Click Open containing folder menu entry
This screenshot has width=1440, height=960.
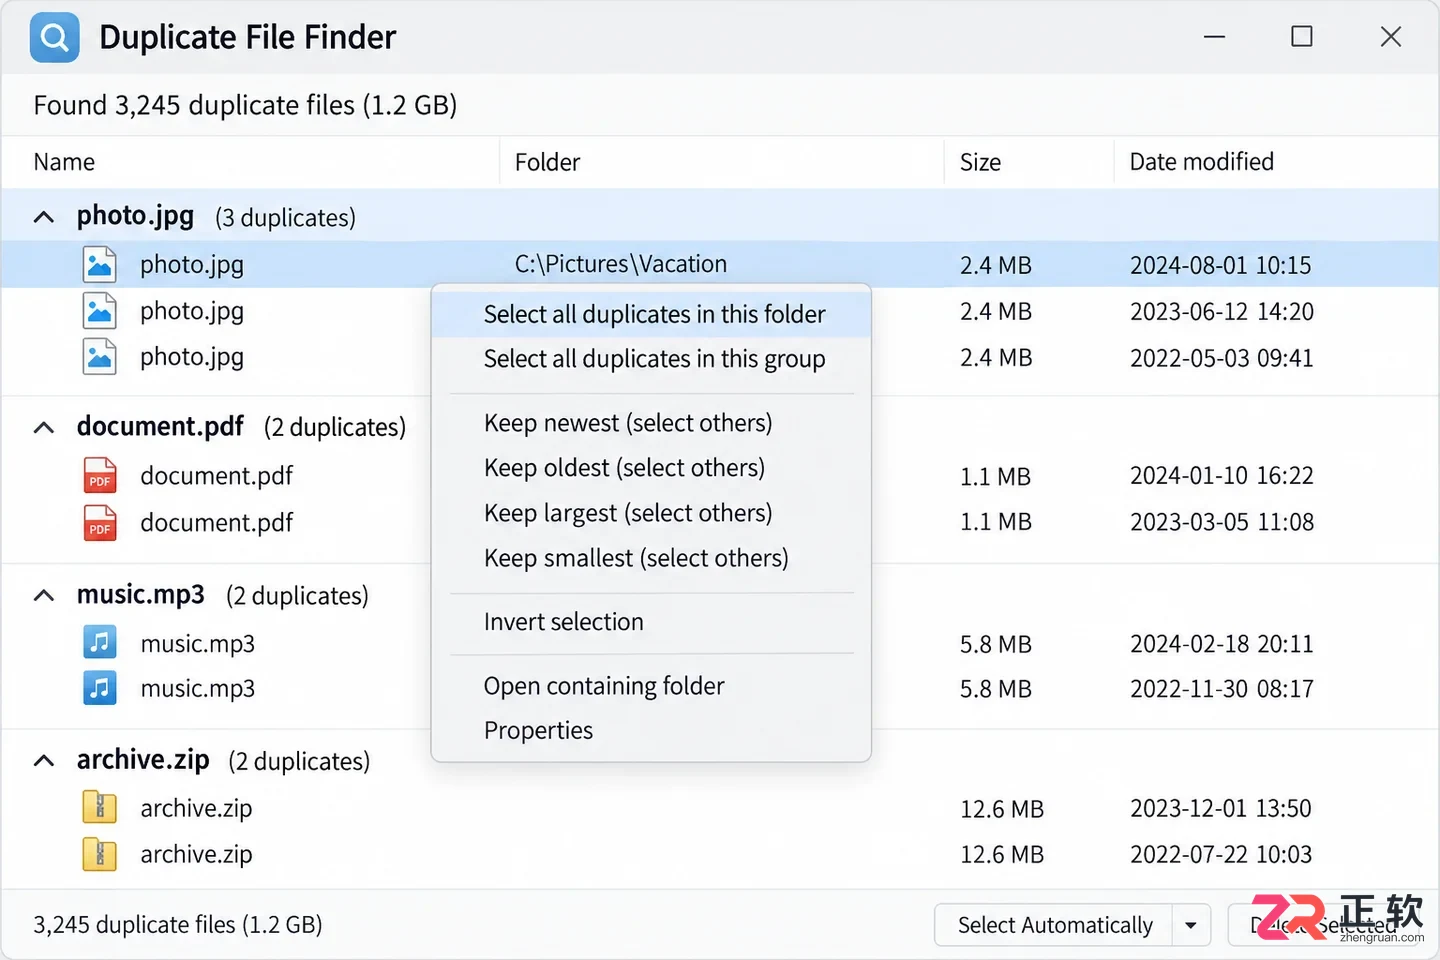click(604, 686)
